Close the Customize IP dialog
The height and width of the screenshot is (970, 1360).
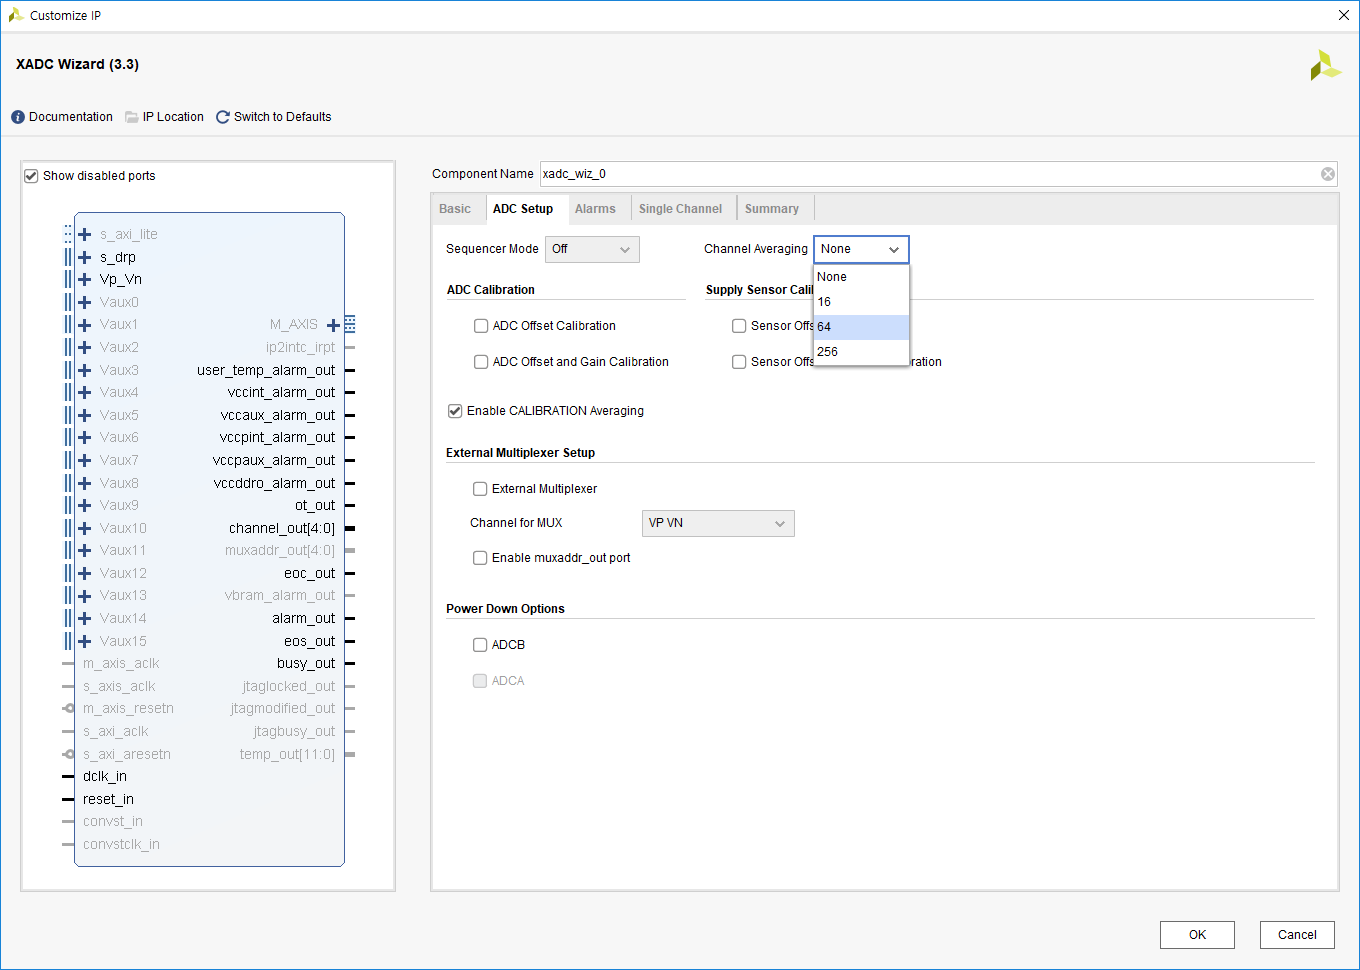click(1344, 15)
